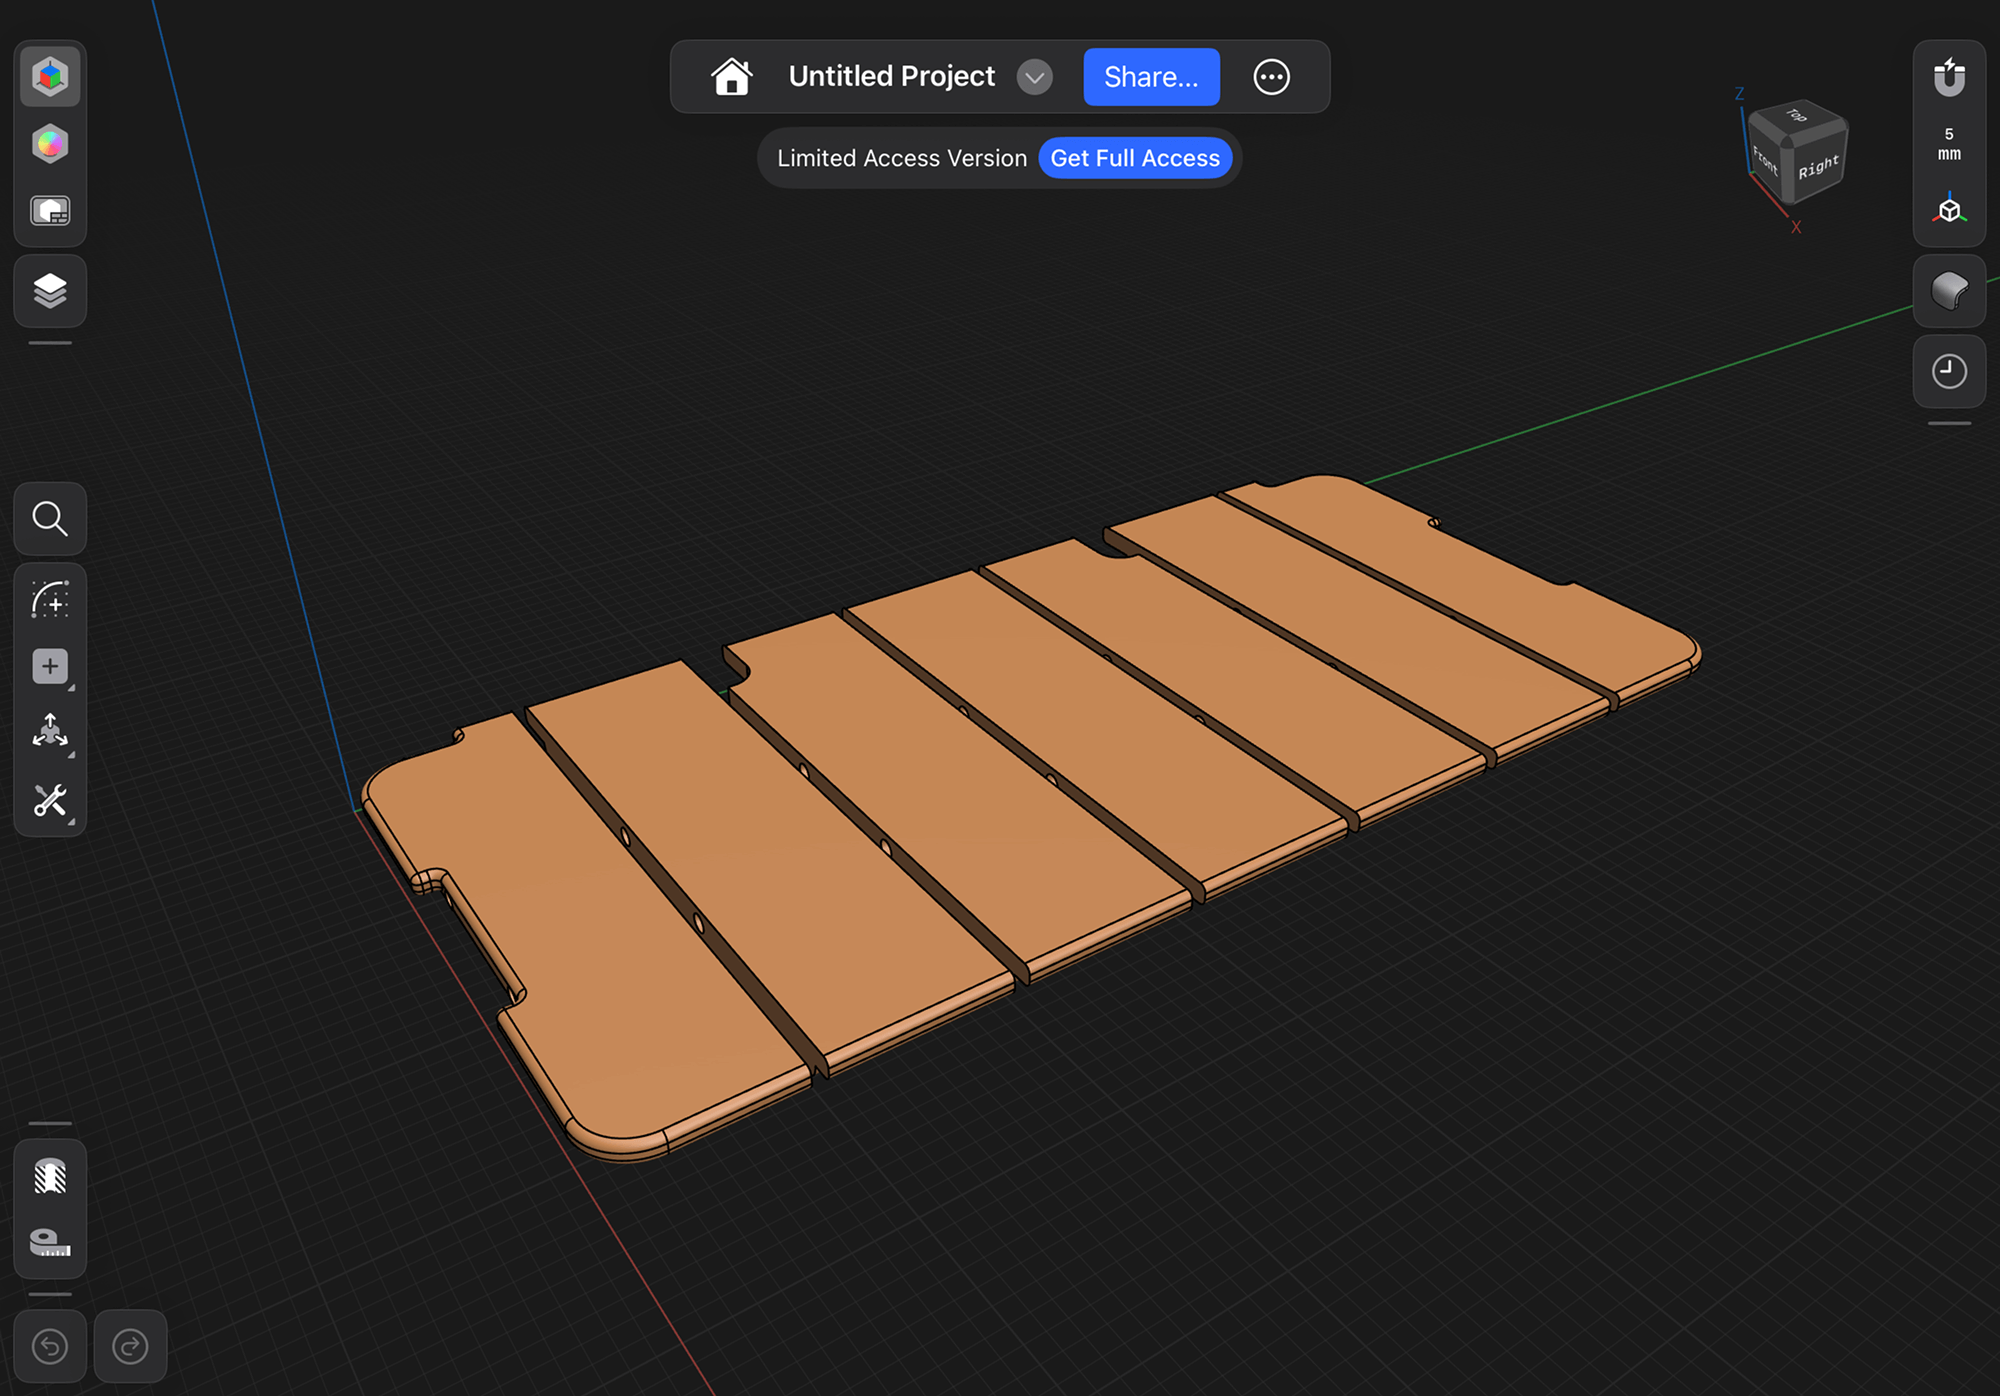This screenshot has width=2000, height=1396.
Task: Click the Right face of view cube
Action: pyautogui.click(x=1819, y=166)
